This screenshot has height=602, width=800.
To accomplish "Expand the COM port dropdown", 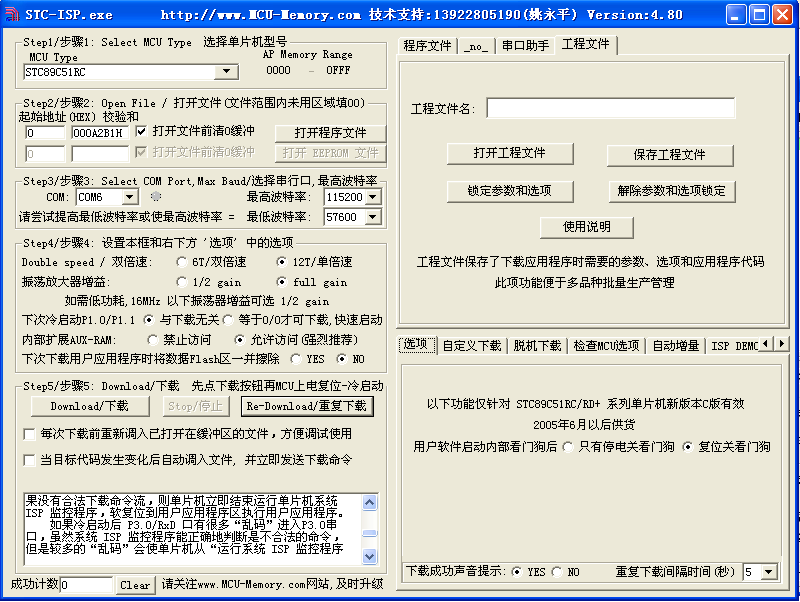I will [x=130, y=197].
